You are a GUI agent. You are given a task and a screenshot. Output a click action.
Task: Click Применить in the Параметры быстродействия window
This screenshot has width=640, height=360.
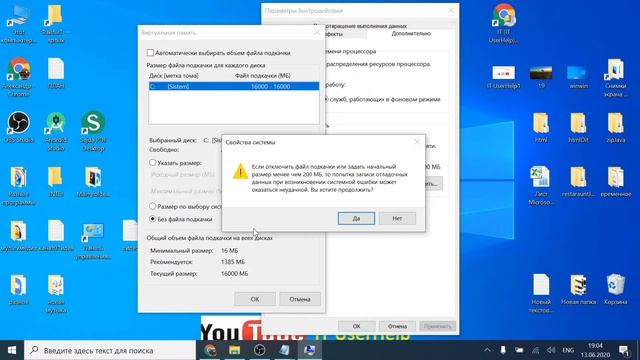(x=437, y=326)
